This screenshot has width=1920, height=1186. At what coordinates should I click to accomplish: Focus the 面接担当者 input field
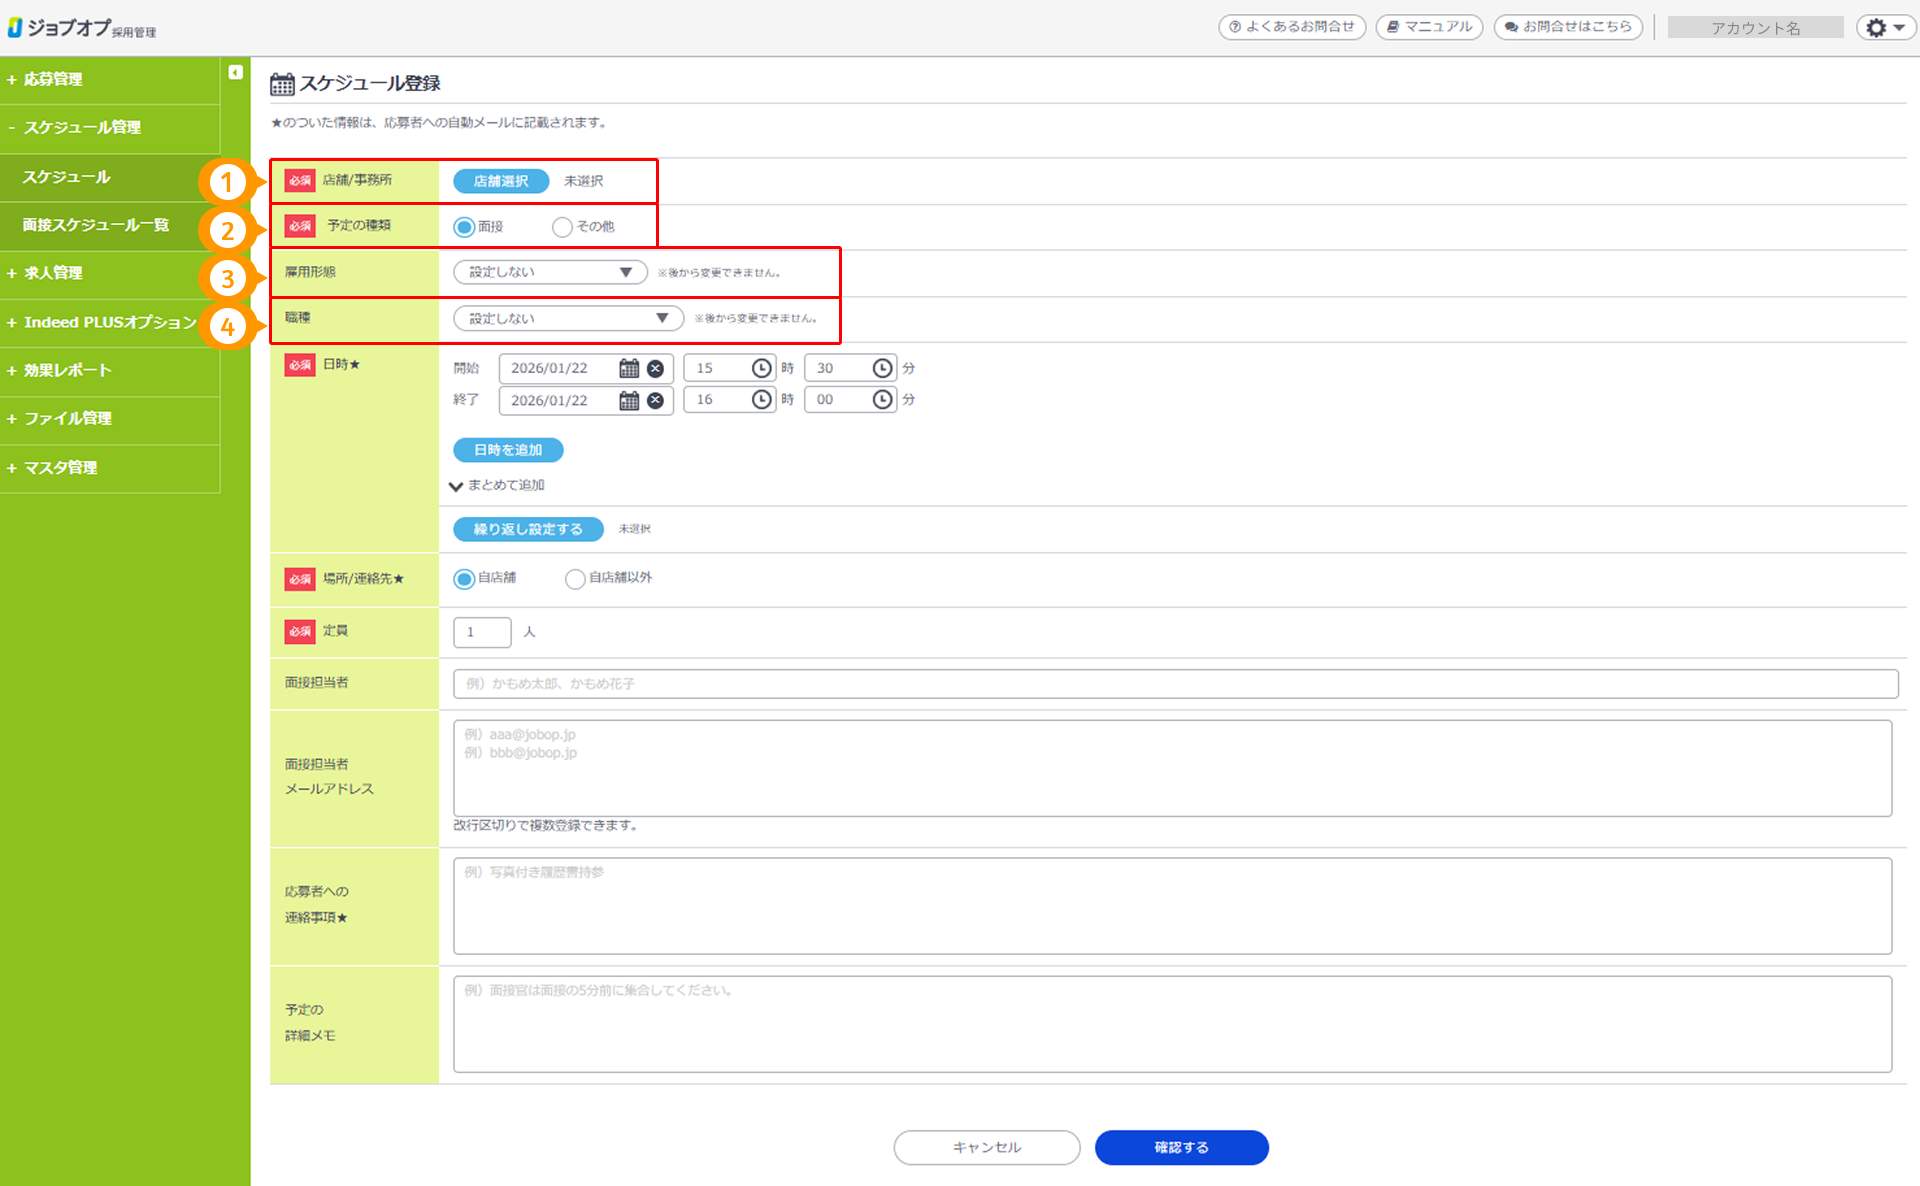1175,684
